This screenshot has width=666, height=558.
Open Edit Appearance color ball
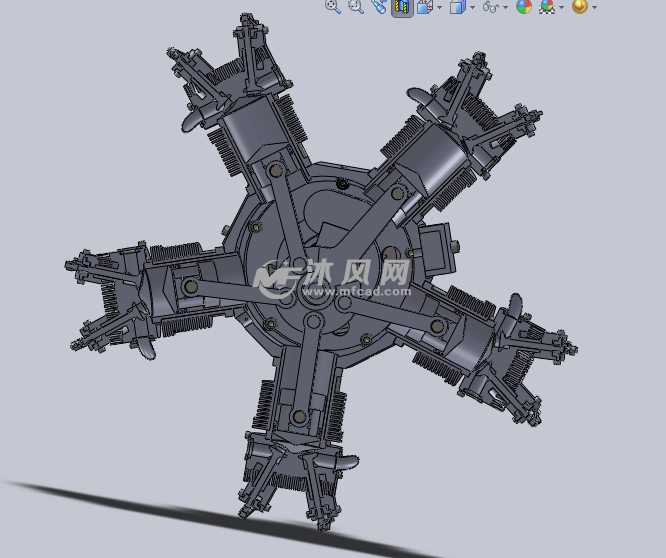tap(523, 7)
